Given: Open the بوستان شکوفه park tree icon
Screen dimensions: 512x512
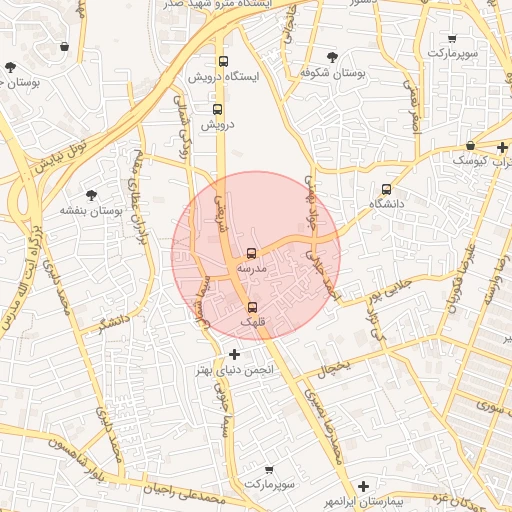Looking at the screenshot, I should point(332,58).
